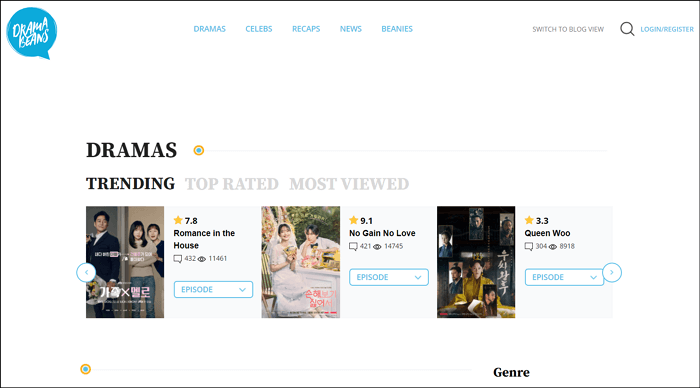Click comments icon under Queen Woo

click(529, 246)
